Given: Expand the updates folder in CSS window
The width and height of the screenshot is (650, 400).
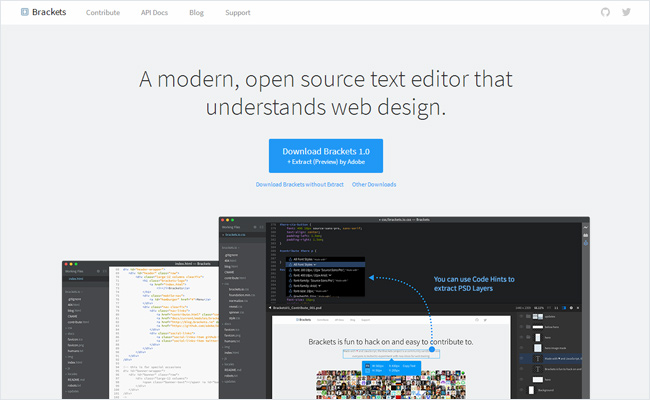Looking at the screenshot, I should (x=229, y=381).
